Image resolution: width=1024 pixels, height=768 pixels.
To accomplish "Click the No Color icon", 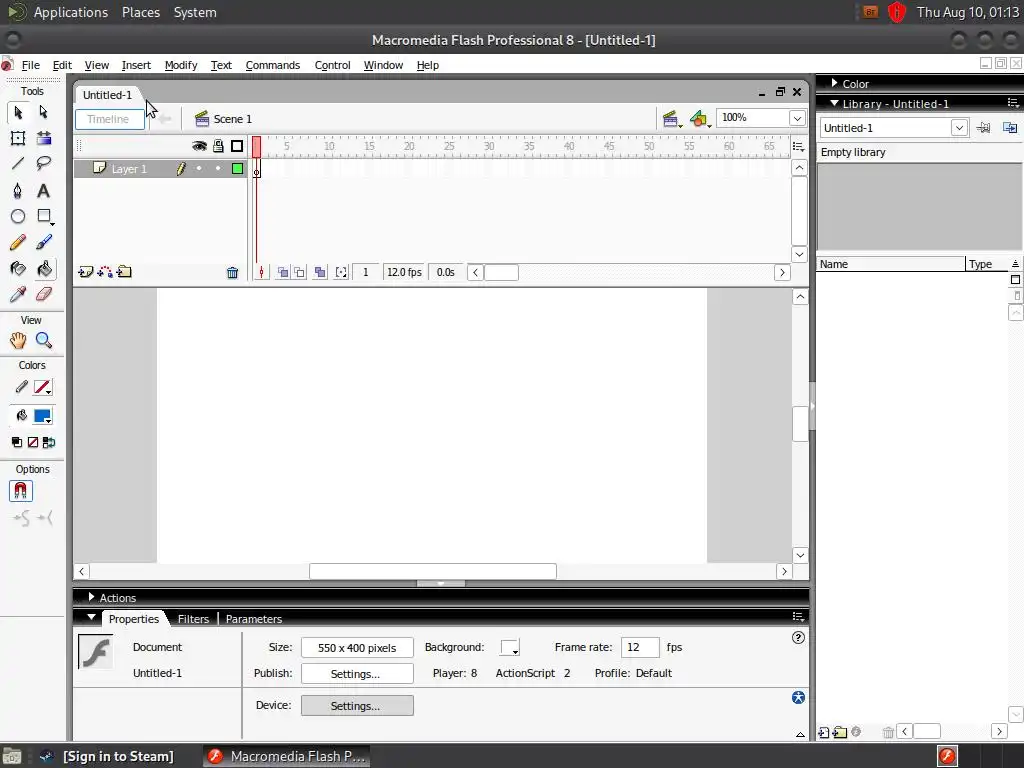I will (x=33, y=442).
